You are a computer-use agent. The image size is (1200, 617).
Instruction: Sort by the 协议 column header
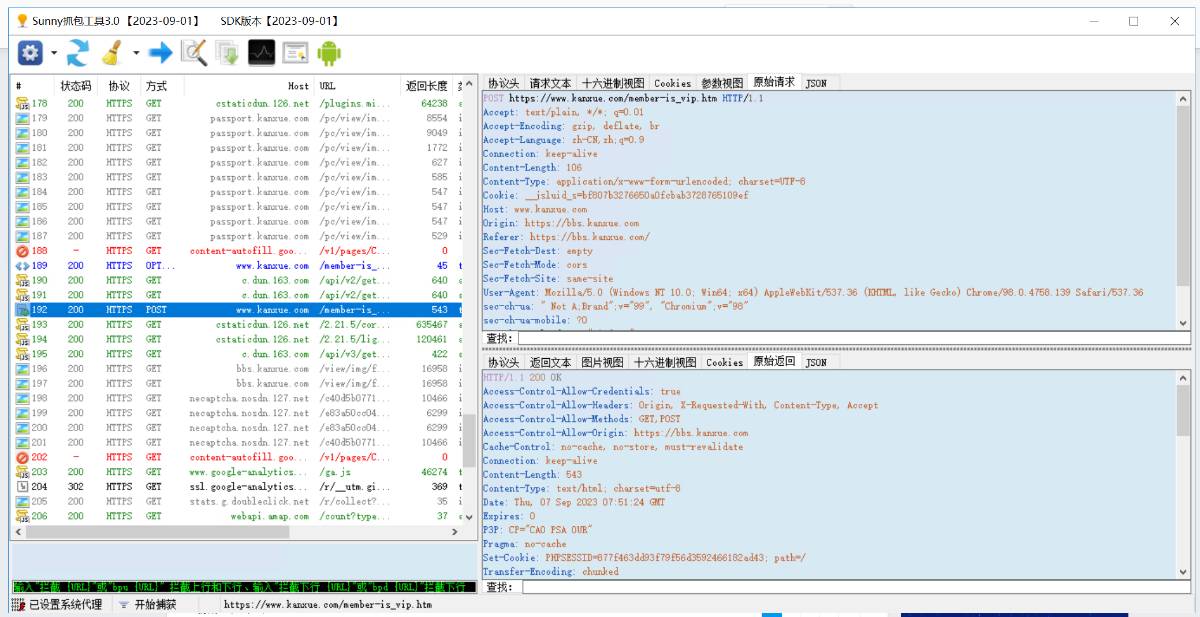tap(120, 86)
